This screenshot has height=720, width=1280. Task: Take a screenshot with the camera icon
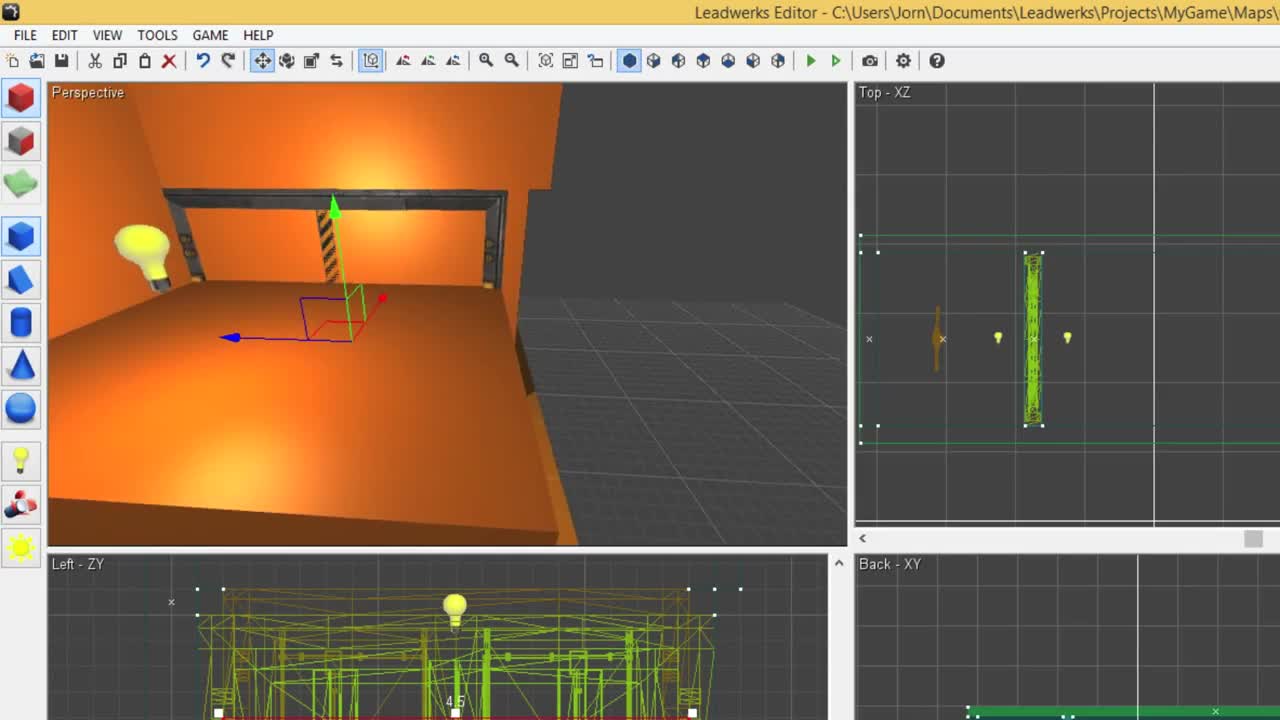pos(869,61)
